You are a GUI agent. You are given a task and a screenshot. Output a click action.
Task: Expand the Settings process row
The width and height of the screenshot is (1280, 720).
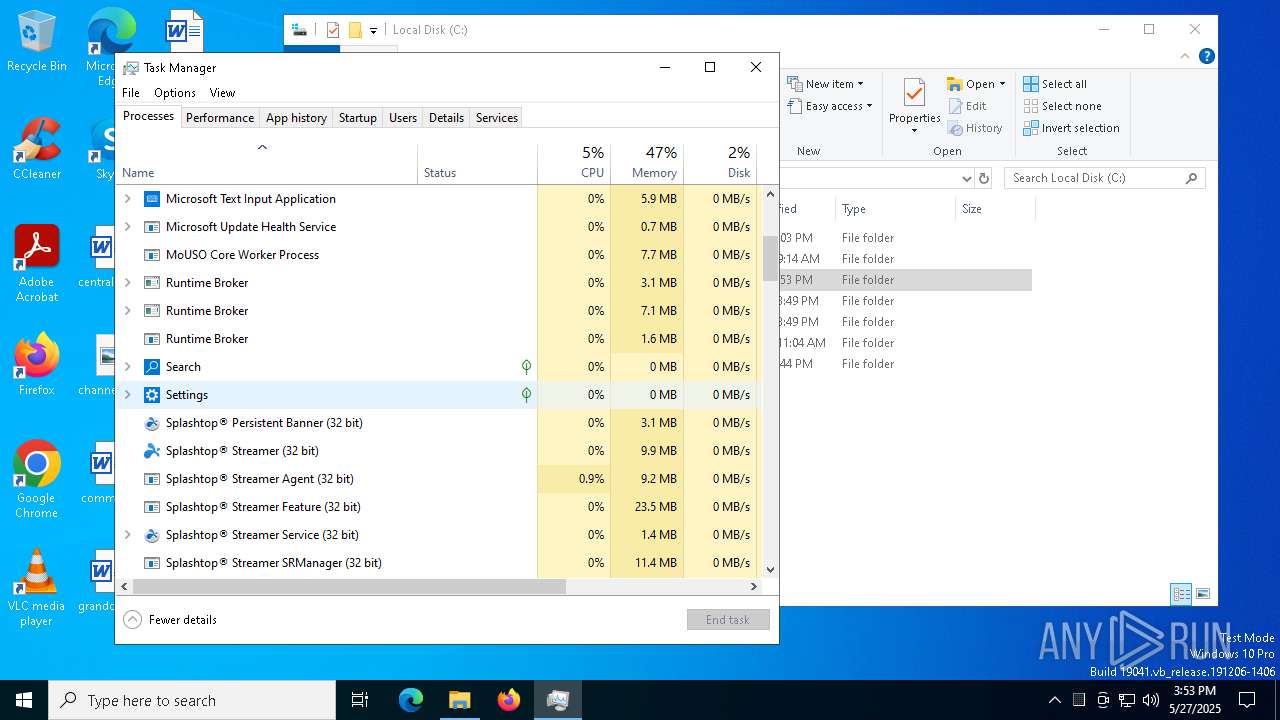coord(127,395)
